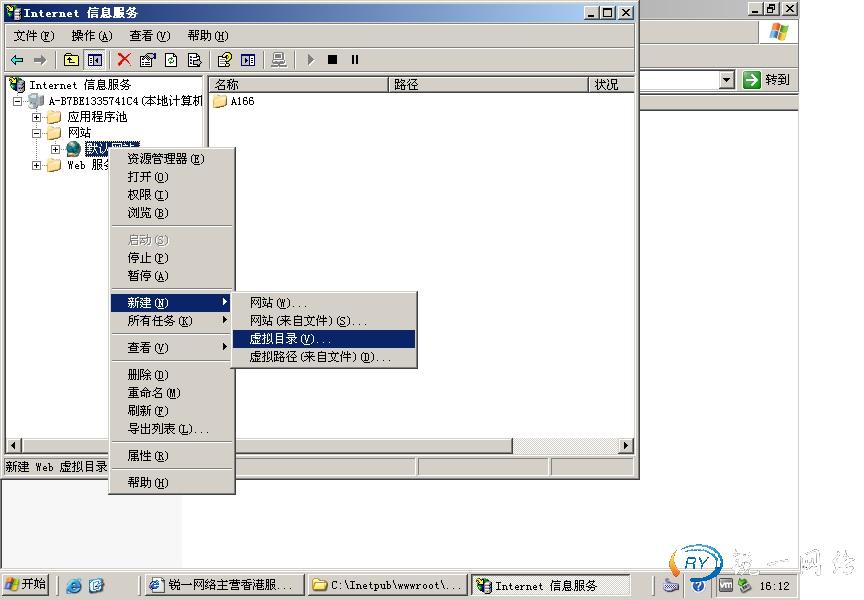Click the Stop square toolbar icon
This screenshot has height=600, width=864.
click(333, 60)
